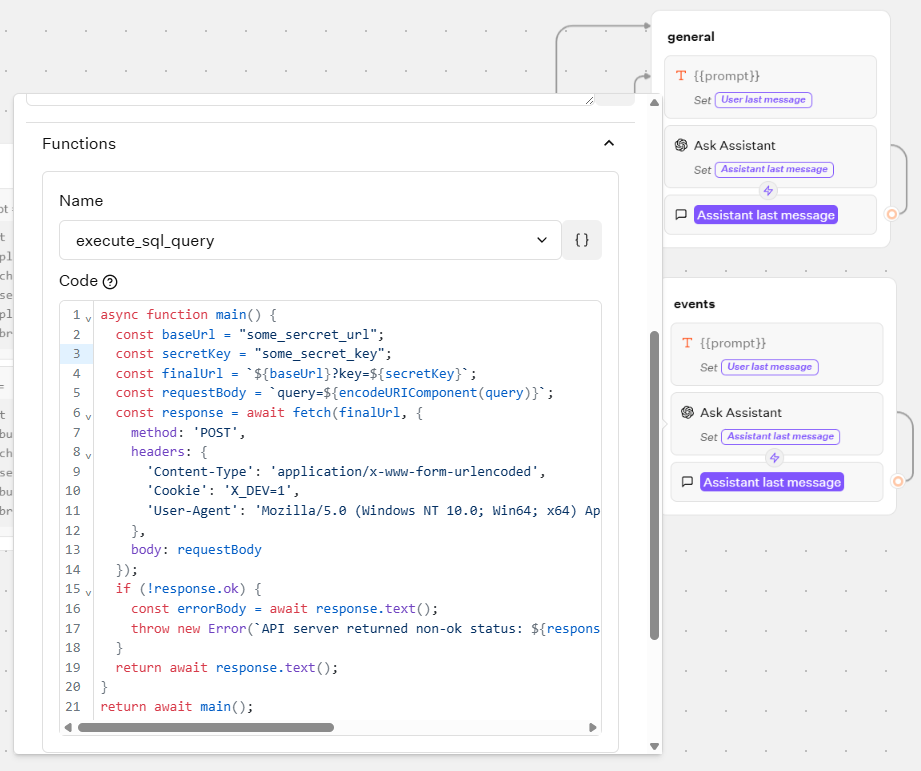Screen dimensions: 921x771
Task: Click OpenAI icon in general Ask Assistant block
Action: (x=681, y=145)
